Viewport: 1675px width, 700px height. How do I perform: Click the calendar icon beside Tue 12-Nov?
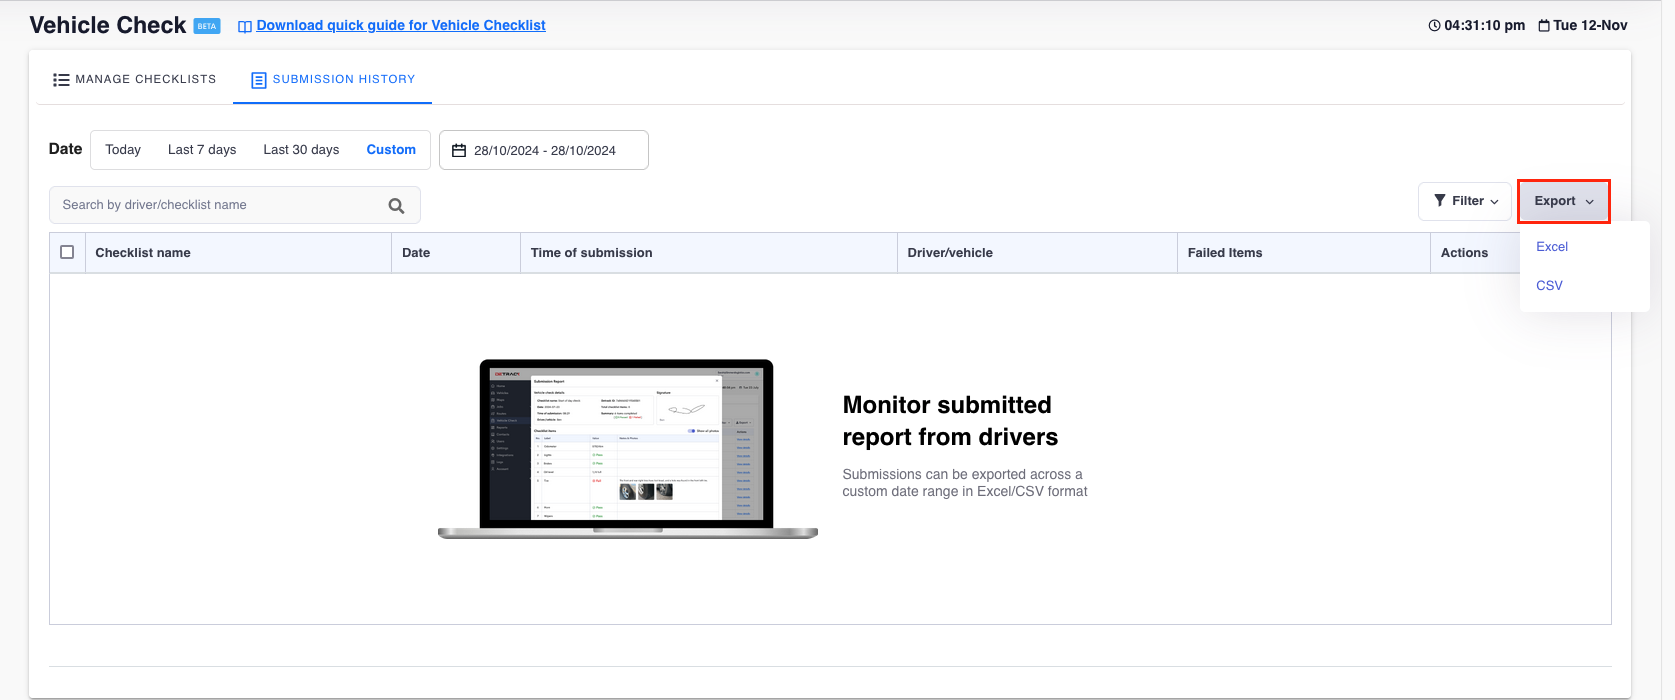1544,26
